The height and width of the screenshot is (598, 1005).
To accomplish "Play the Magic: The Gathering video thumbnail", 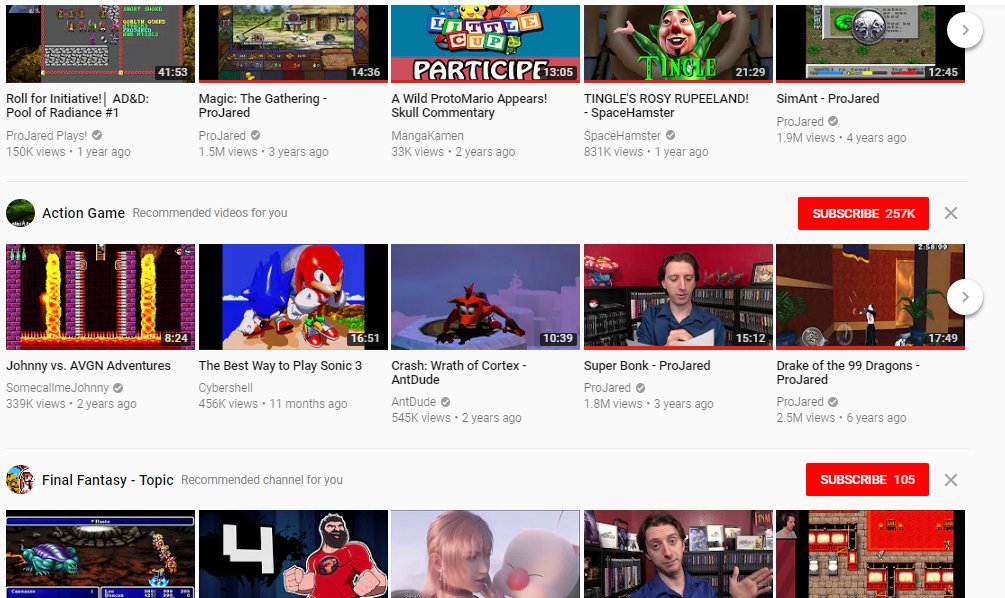I will pos(293,44).
